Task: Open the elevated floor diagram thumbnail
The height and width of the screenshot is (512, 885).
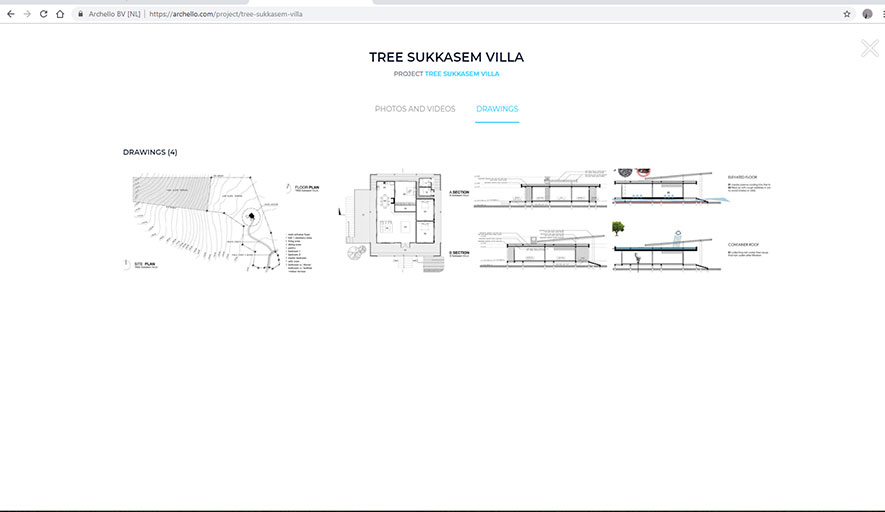Action: (691, 220)
